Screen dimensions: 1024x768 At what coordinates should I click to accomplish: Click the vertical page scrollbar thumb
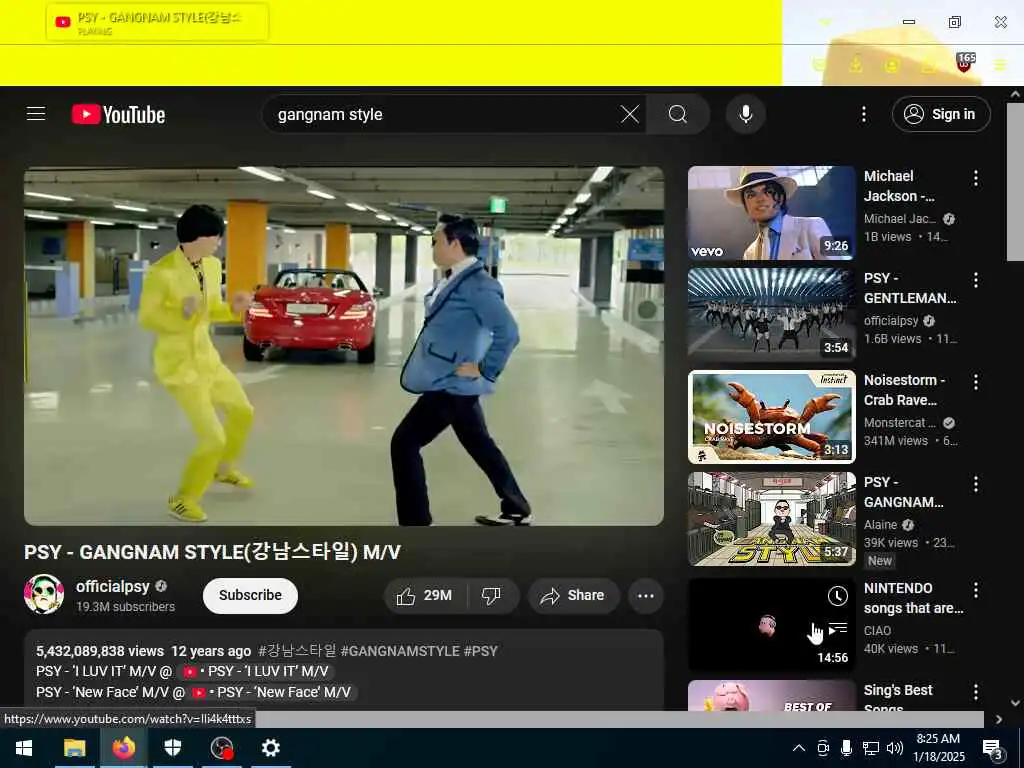(x=1015, y=182)
